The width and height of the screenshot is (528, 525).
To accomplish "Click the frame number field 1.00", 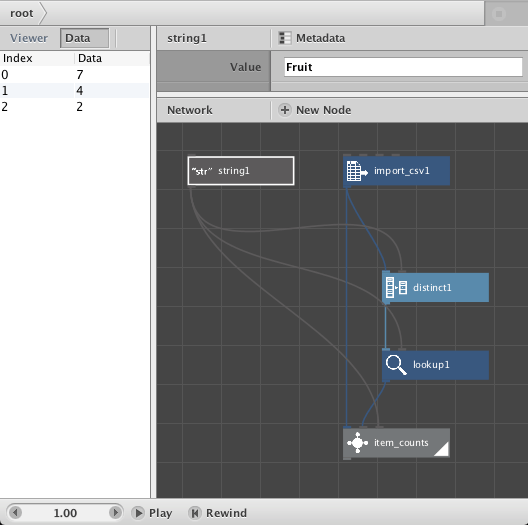I will coord(65,513).
